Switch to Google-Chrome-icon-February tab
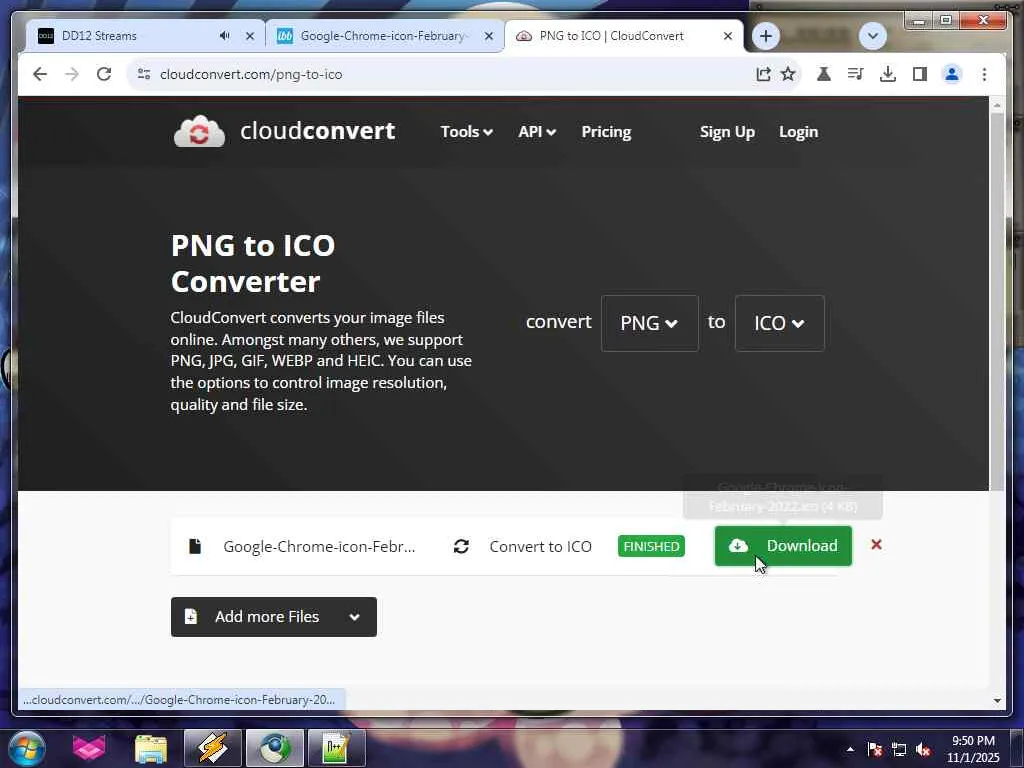1024x768 pixels. 385,36
